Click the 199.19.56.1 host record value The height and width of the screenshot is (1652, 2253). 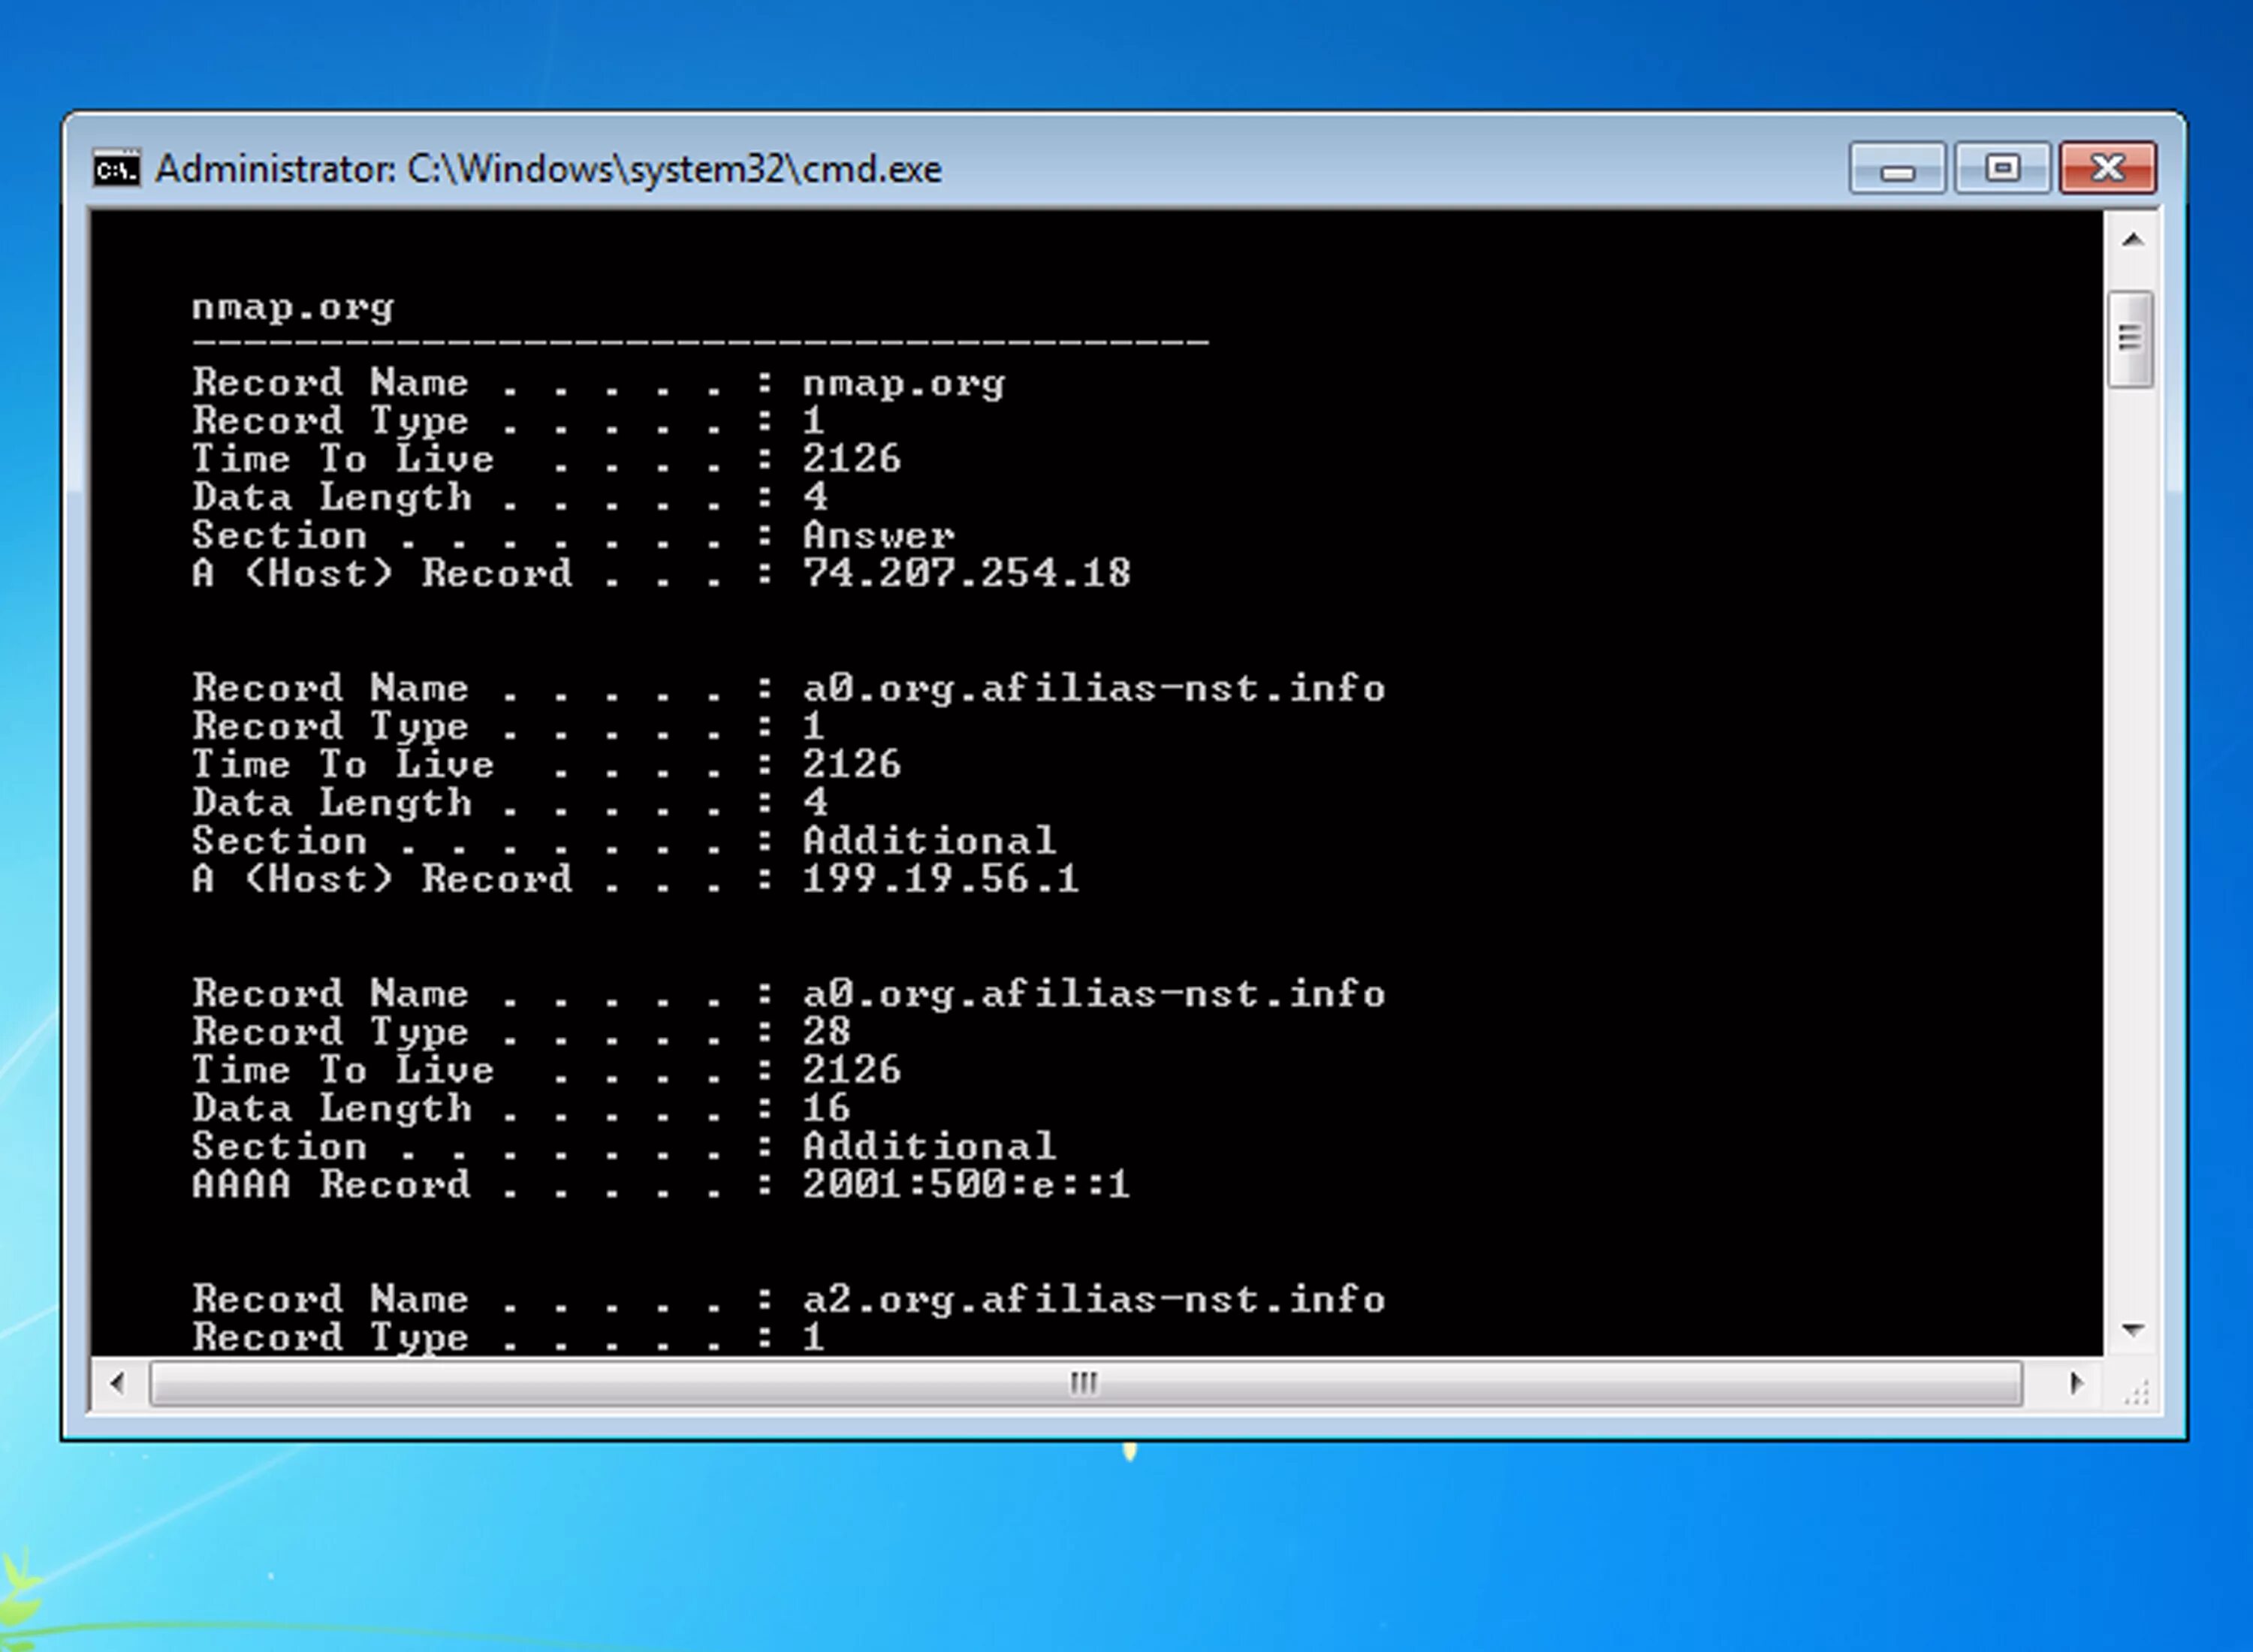[x=940, y=880]
